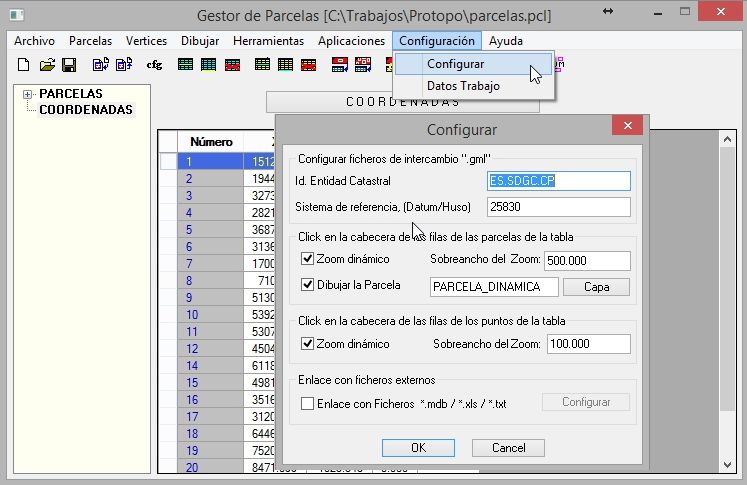Open the Aplicaciones menu
The width and height of the screenshot is (747, 485).
pos(352,41)
